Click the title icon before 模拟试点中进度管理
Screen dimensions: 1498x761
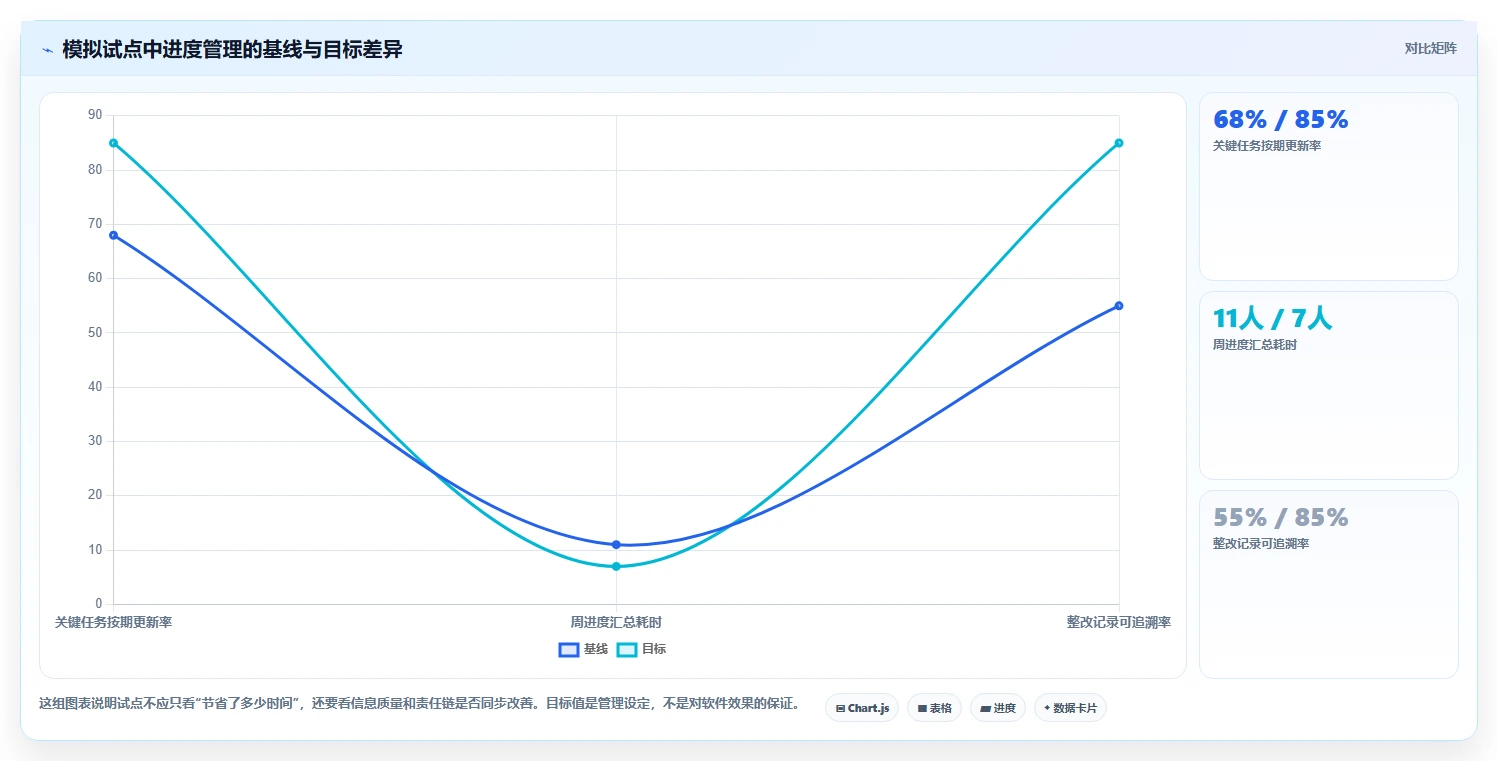[x=47, y=50]
